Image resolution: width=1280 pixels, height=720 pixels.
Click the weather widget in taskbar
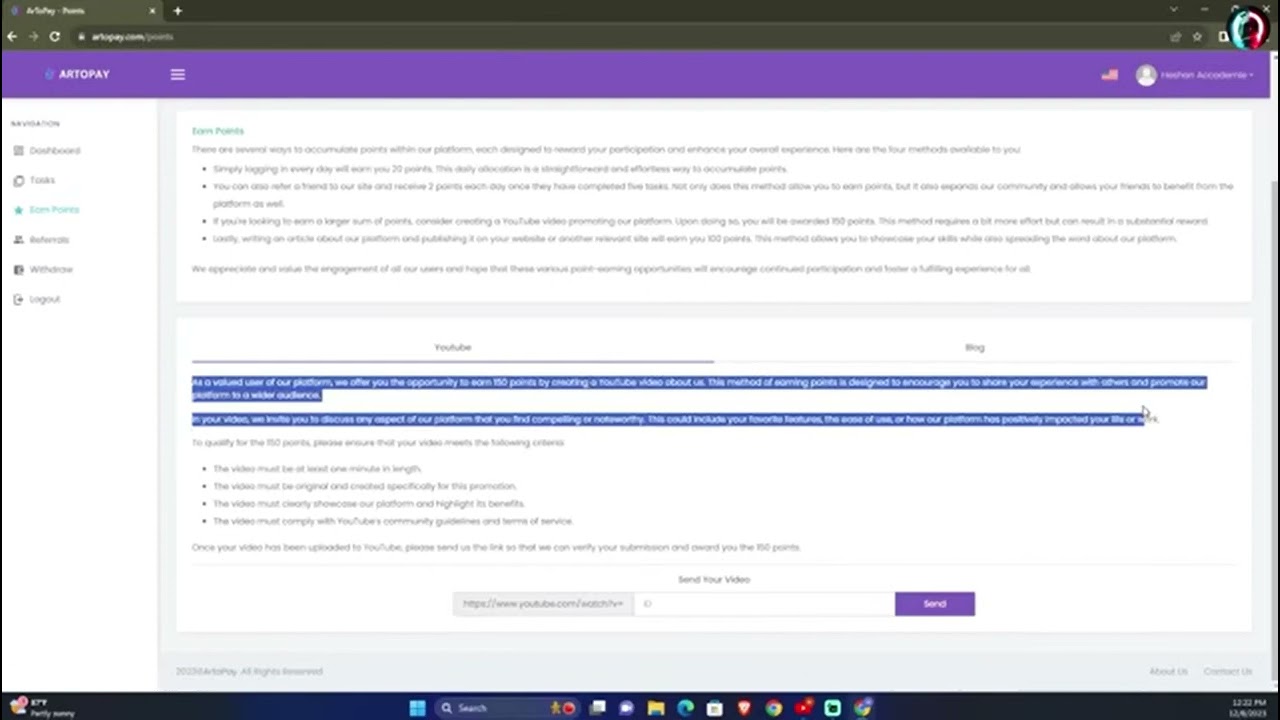coord(40,708)
